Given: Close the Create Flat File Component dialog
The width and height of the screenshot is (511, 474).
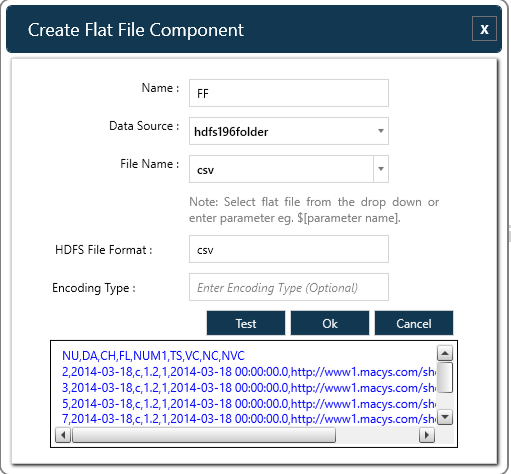Looking at the screenshot, I should (x=484, y=29).
